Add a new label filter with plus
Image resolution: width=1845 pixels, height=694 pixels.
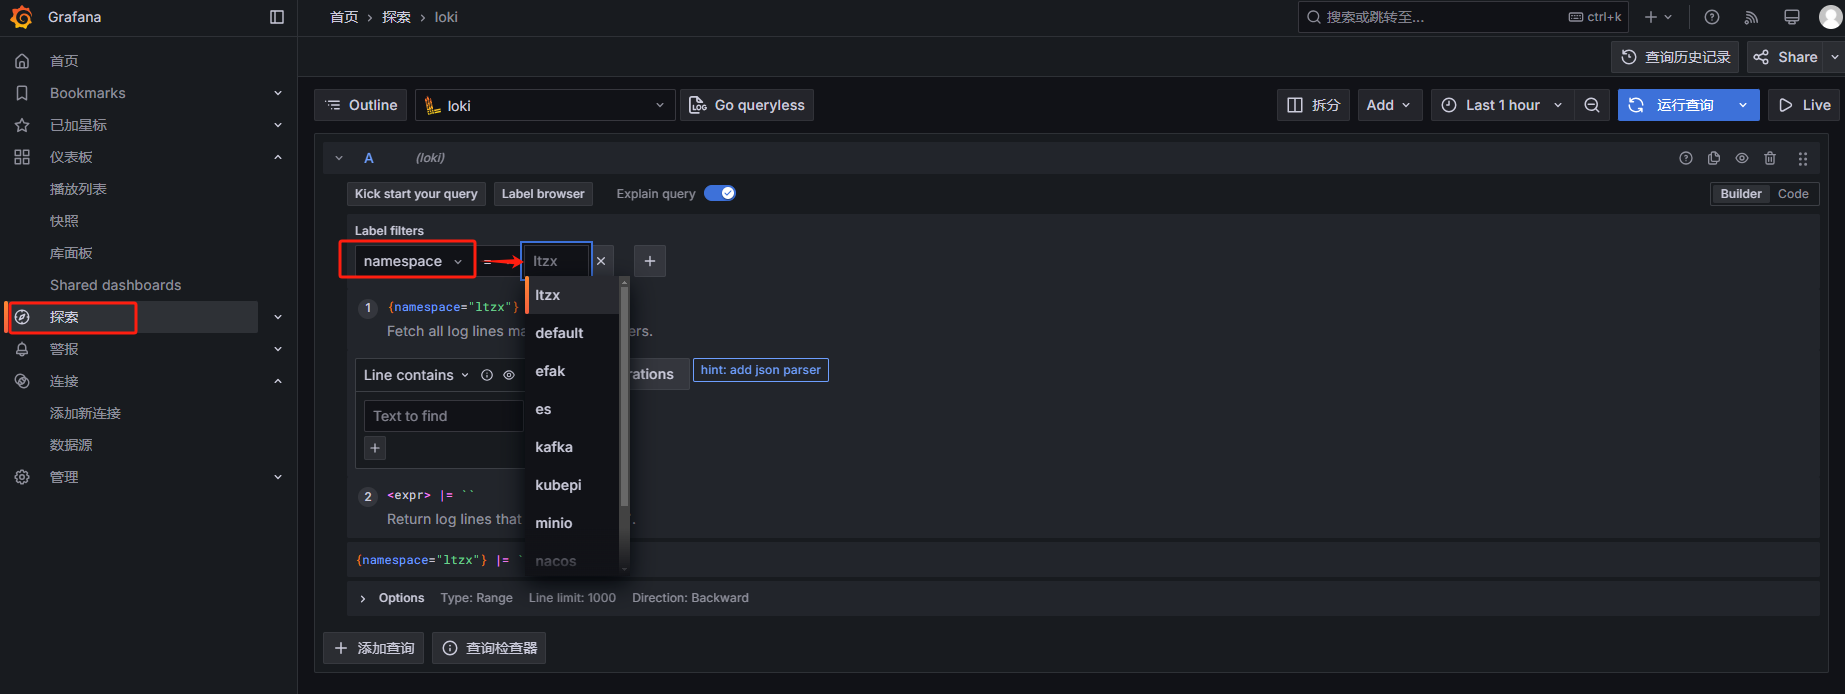[650, 261]
